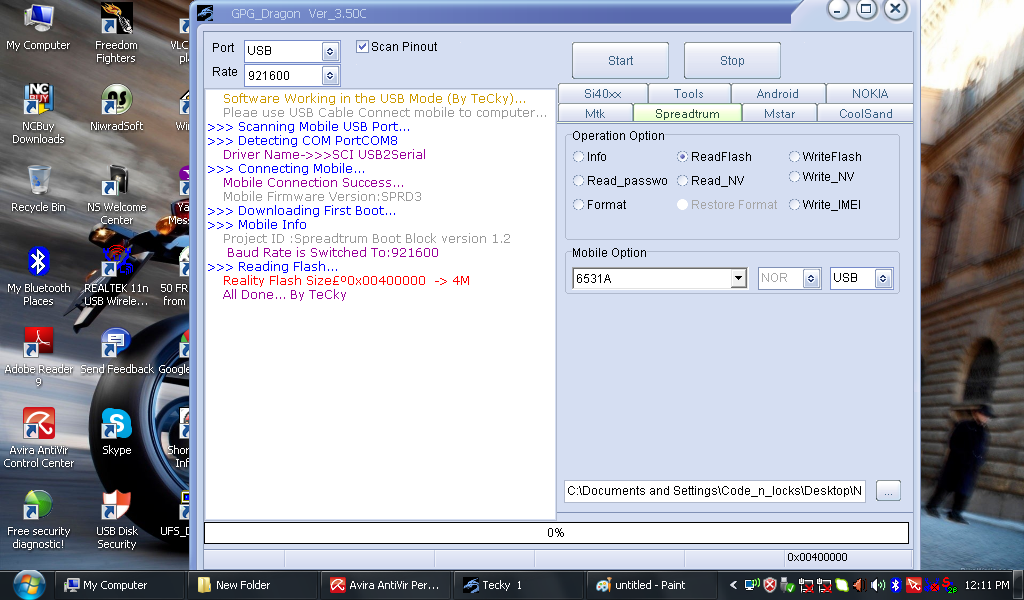The height and width of the screenshot is (600, 1024).
Task: Open the 6531A mobile model dropdown
Action: [x=739, y=278]
